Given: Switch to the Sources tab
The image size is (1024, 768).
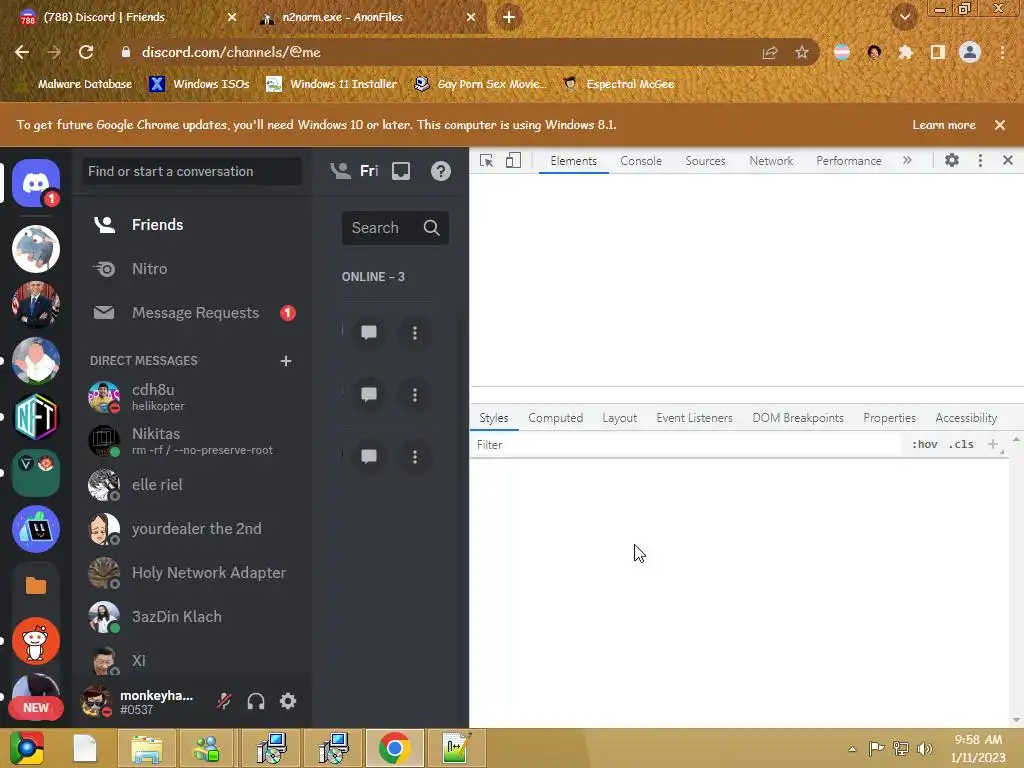Looking at the screenshot, I should (x=705, y=161).
